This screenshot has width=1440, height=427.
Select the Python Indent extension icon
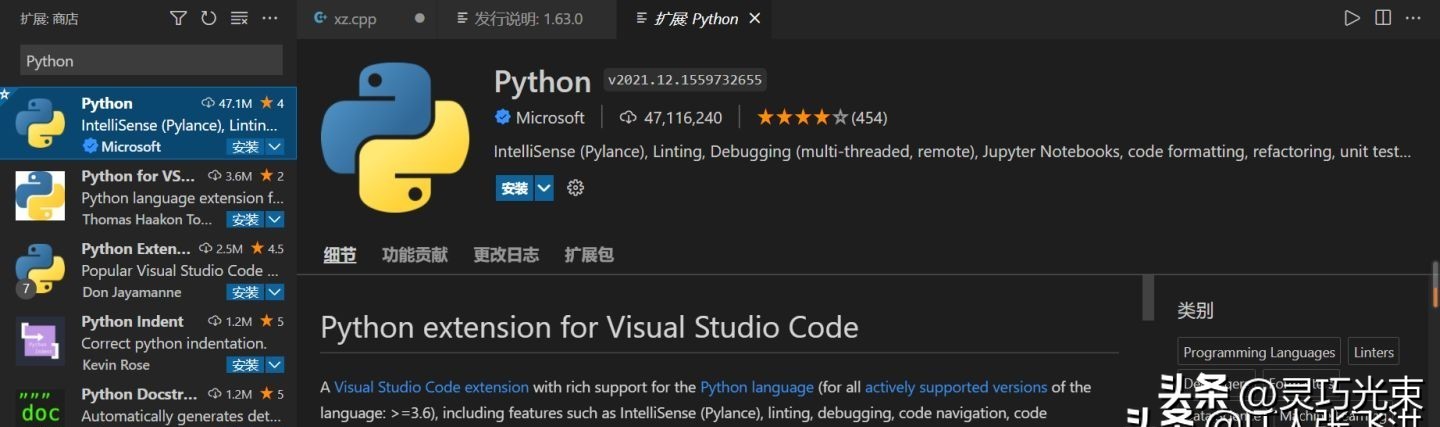point(40,341)
